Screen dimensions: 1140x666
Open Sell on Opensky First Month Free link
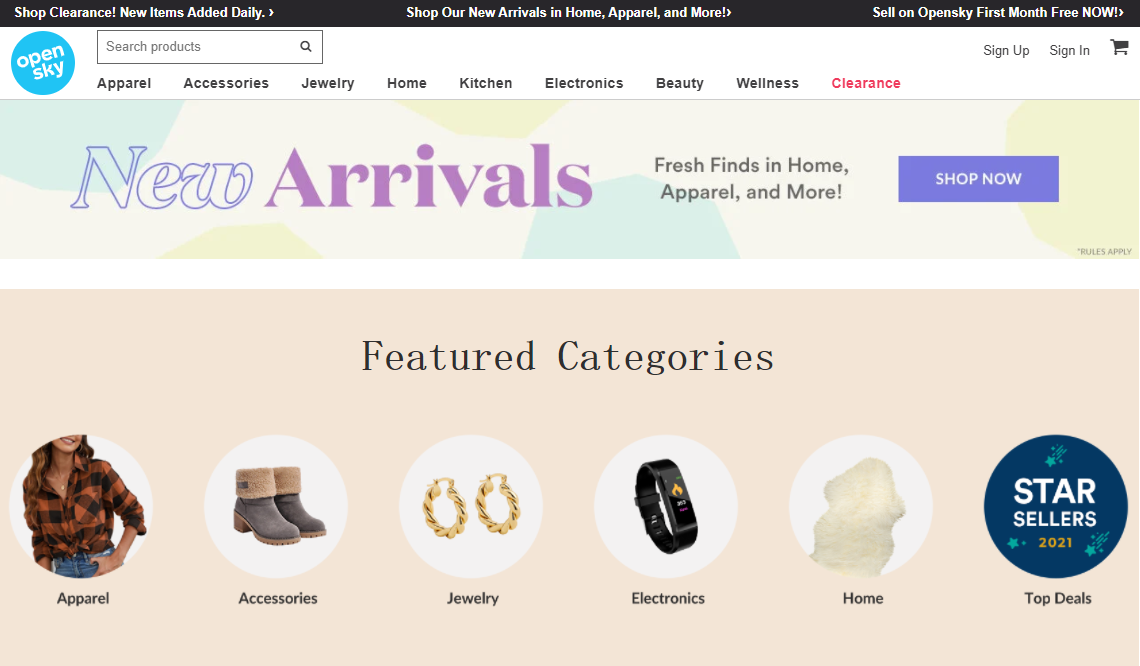[998, 12]
